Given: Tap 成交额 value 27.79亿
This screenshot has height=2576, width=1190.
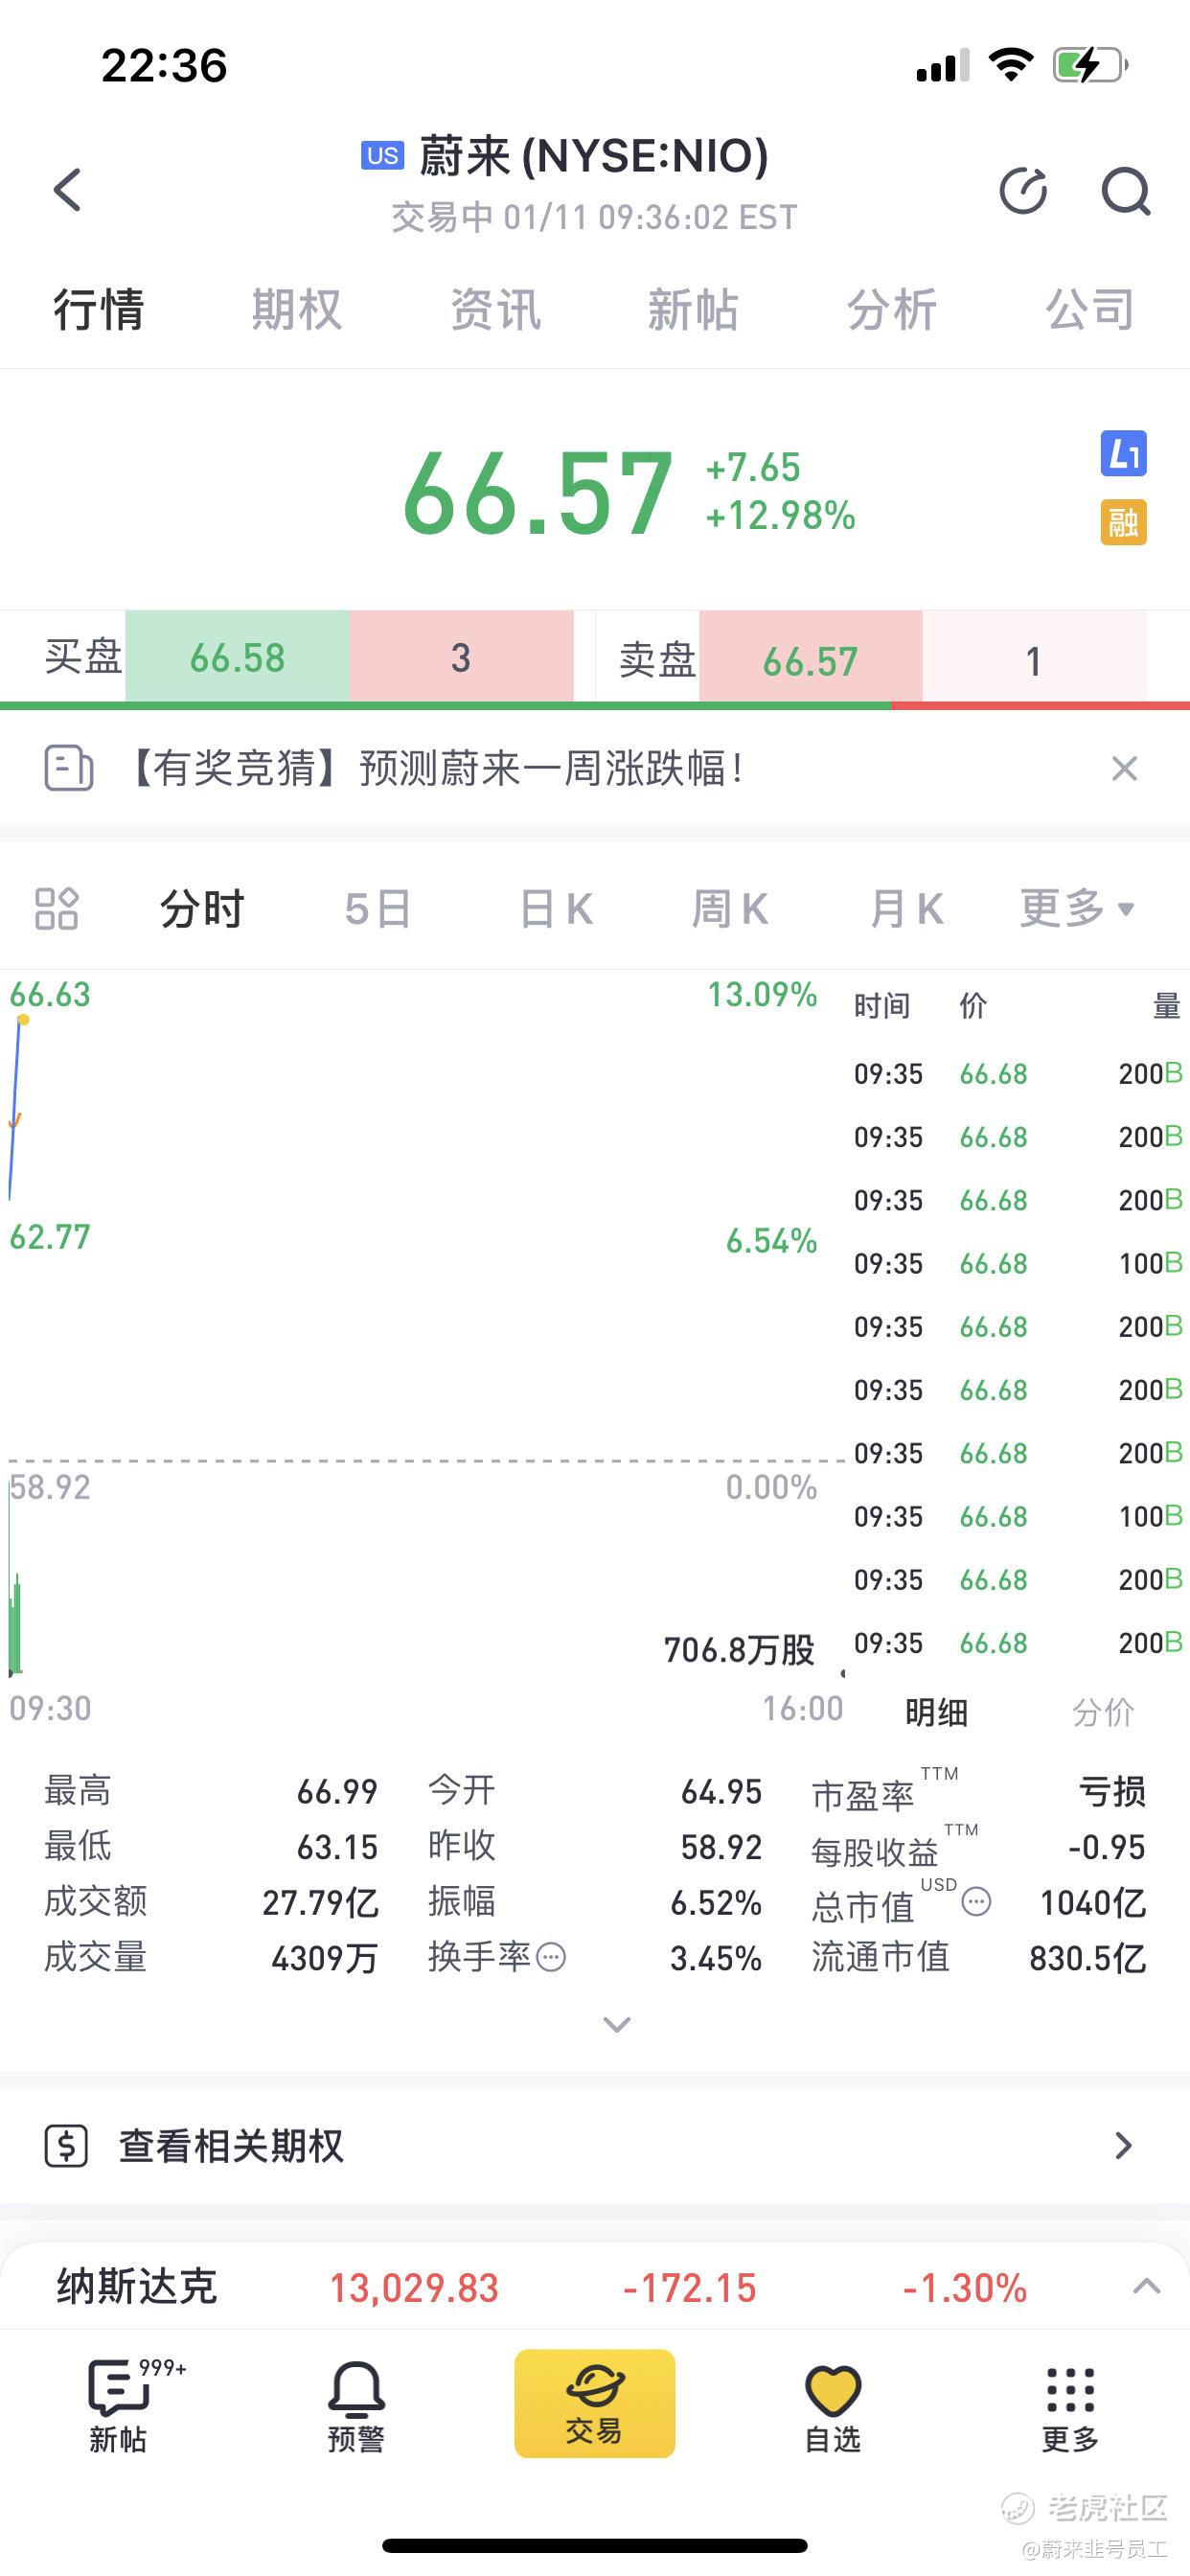Looking at the screenshot, I should (x=320, y=1902).
